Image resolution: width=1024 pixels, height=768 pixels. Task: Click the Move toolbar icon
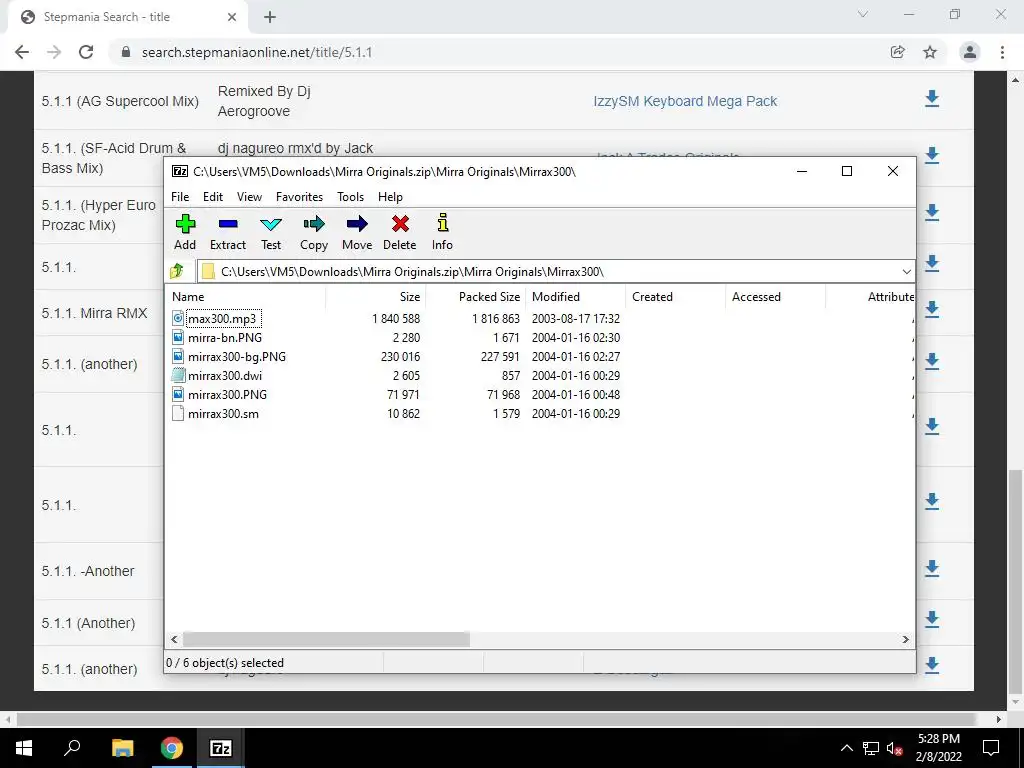click(357, 225)
